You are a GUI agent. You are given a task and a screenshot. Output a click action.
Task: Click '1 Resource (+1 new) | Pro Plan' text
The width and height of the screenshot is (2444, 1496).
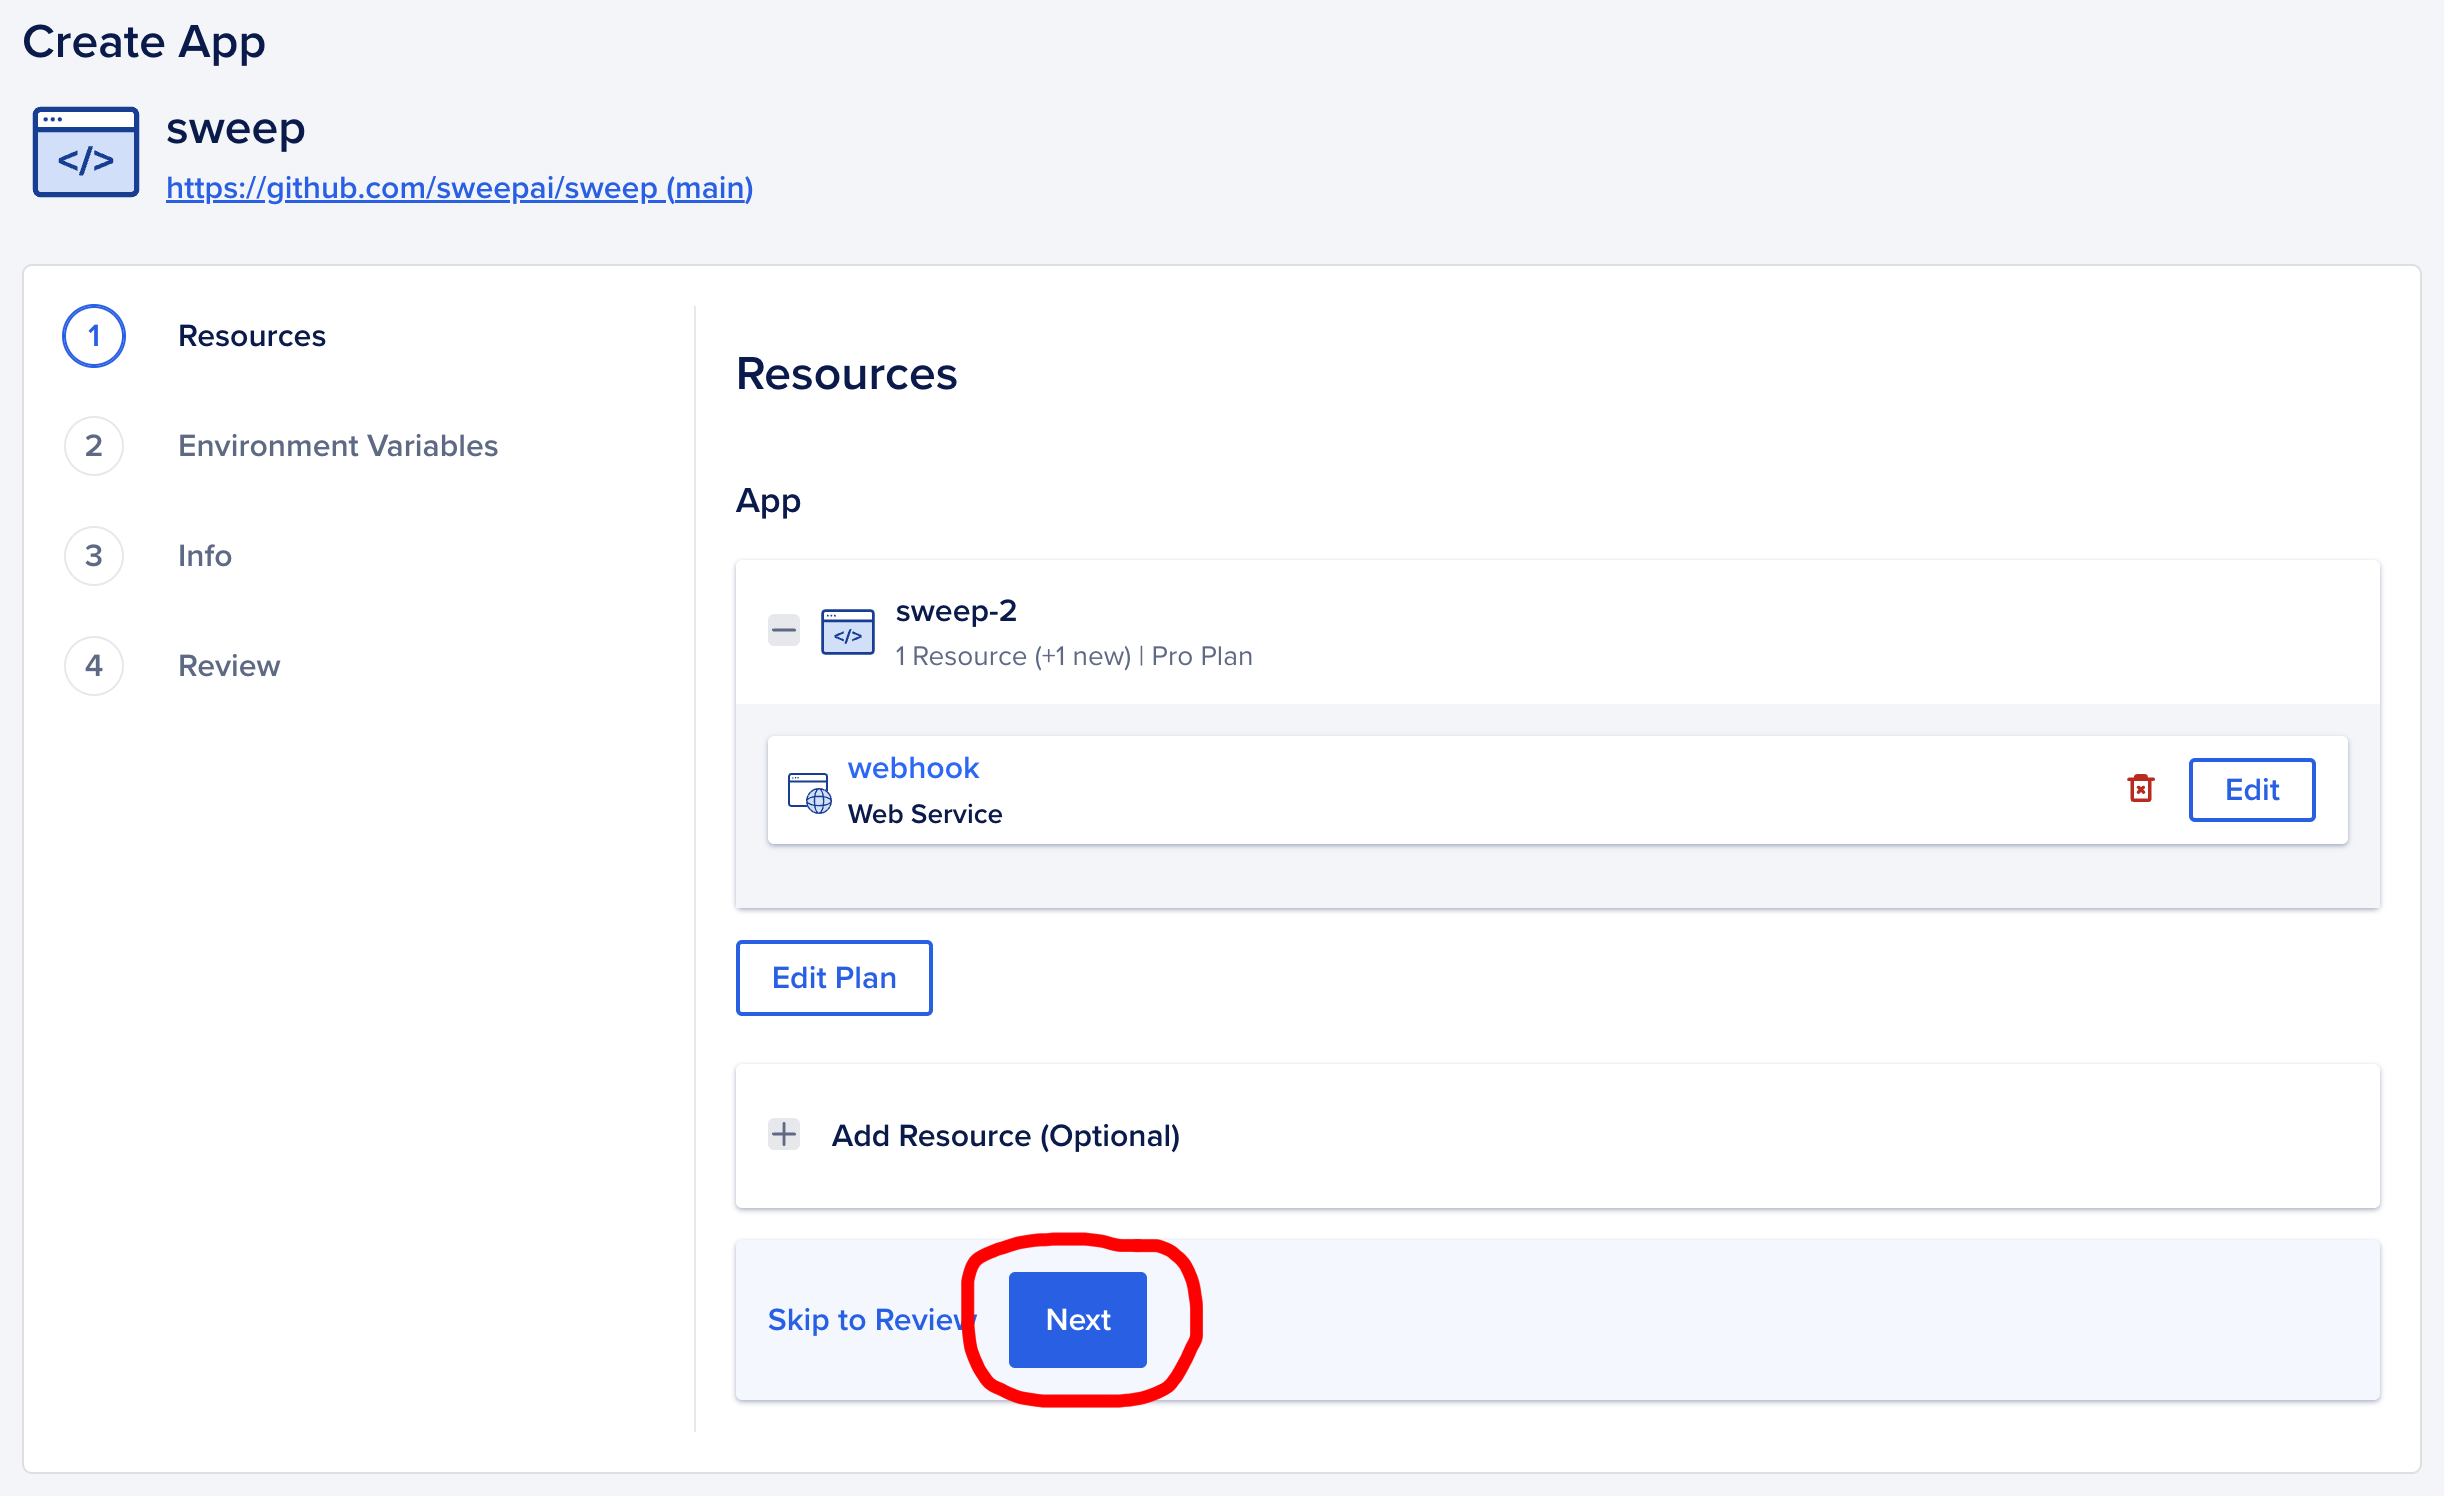coord(1074,656)
